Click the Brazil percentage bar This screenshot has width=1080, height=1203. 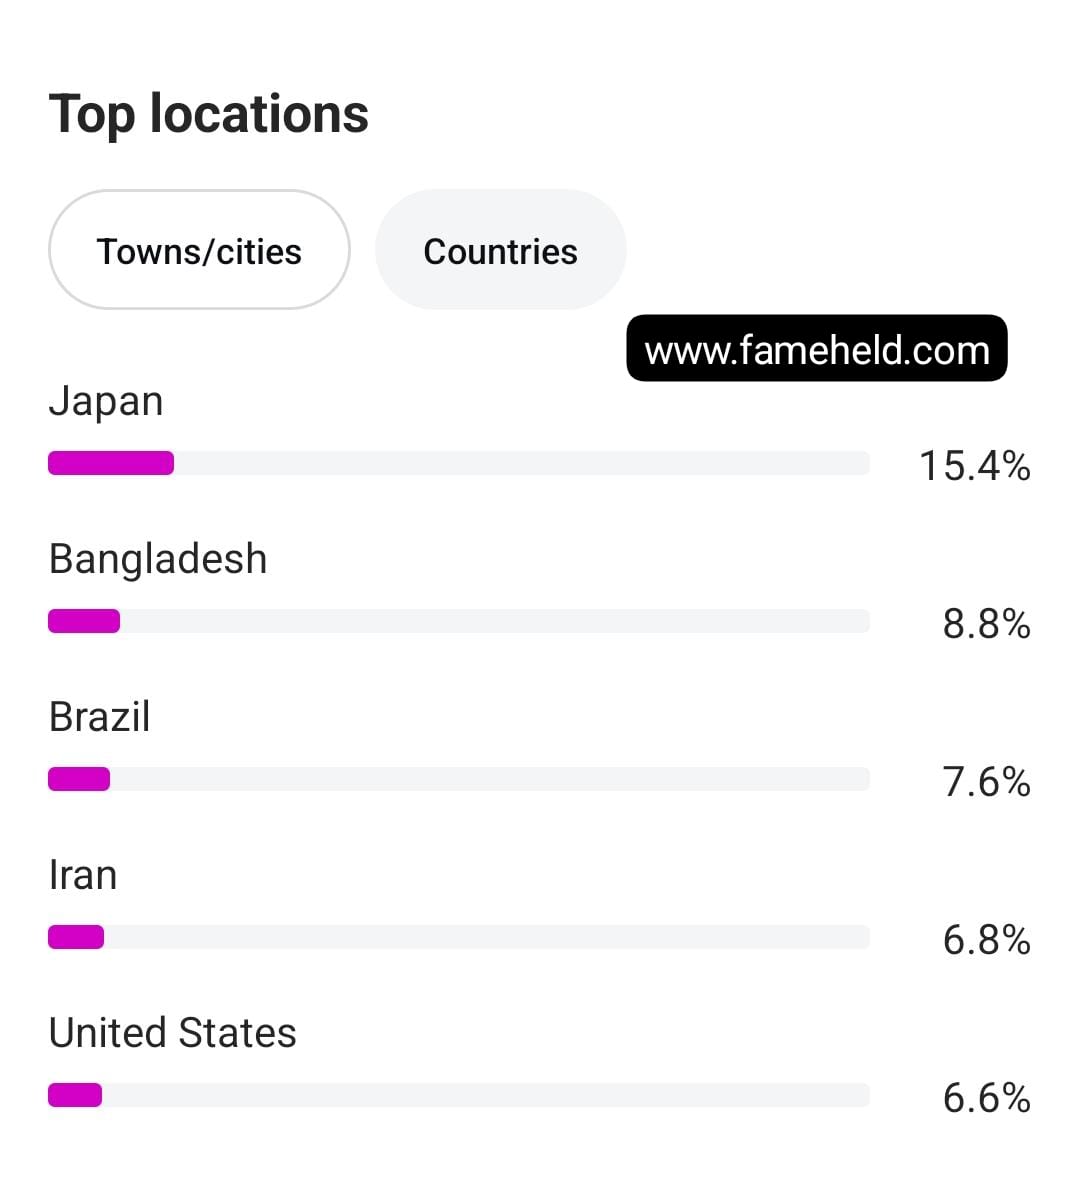coord(459,779)
